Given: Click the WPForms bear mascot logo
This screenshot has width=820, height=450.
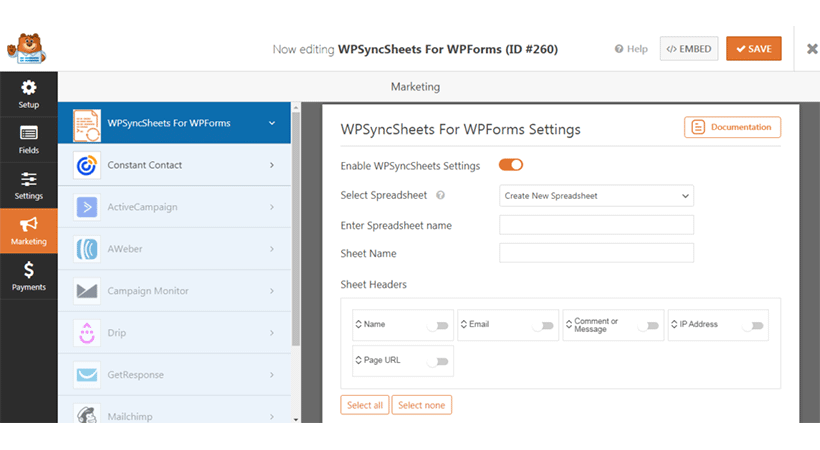Looking at the screenshot, I should [27, 49].
